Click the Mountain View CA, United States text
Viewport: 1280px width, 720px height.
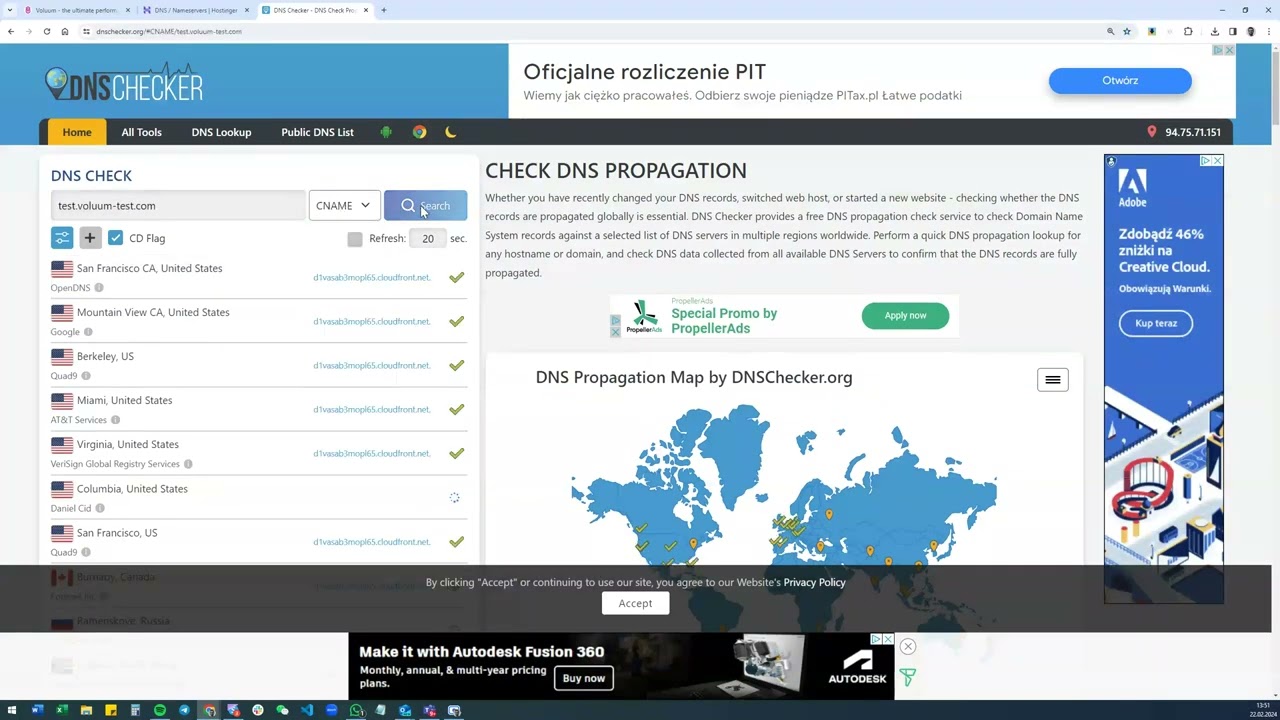click(x=153, y=312)
